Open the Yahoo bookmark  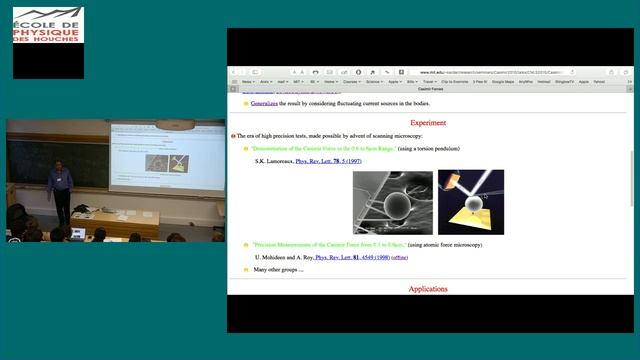point(599,82)
